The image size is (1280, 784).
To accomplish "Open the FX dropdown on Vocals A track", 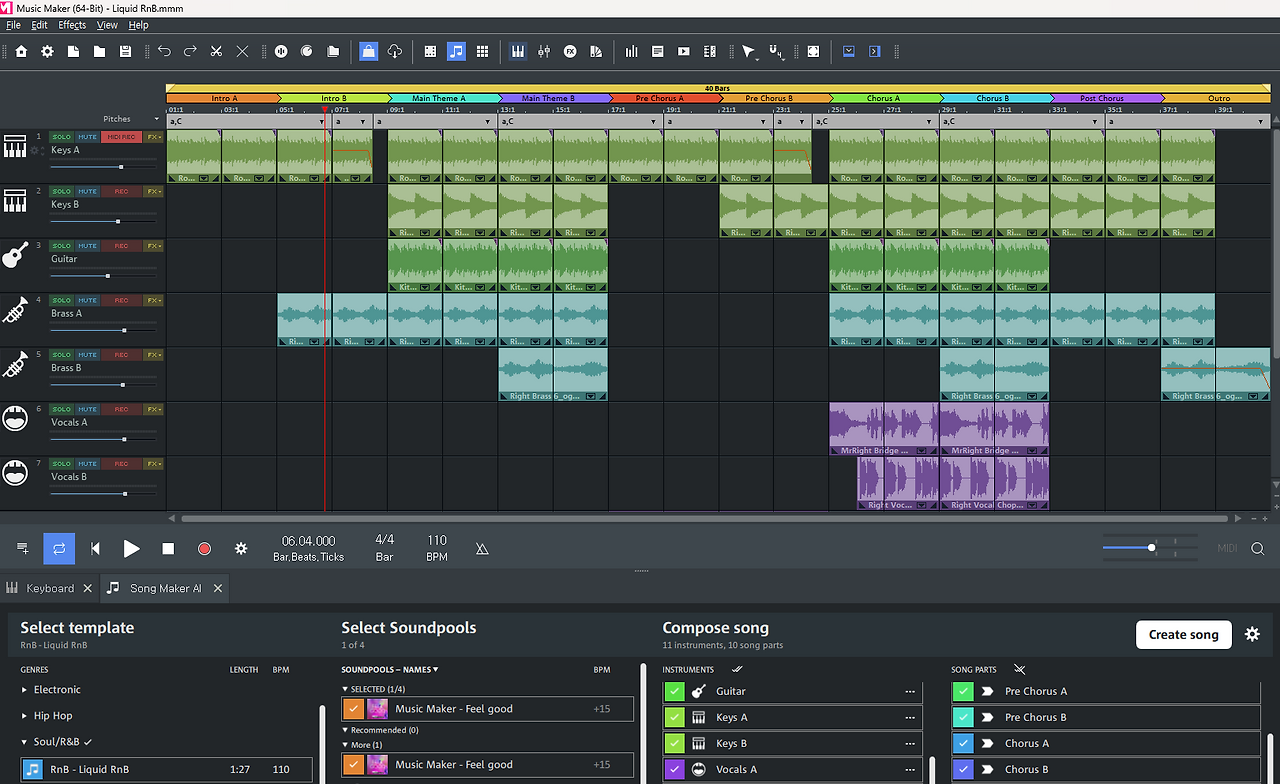I will click(x=153, y=409).
